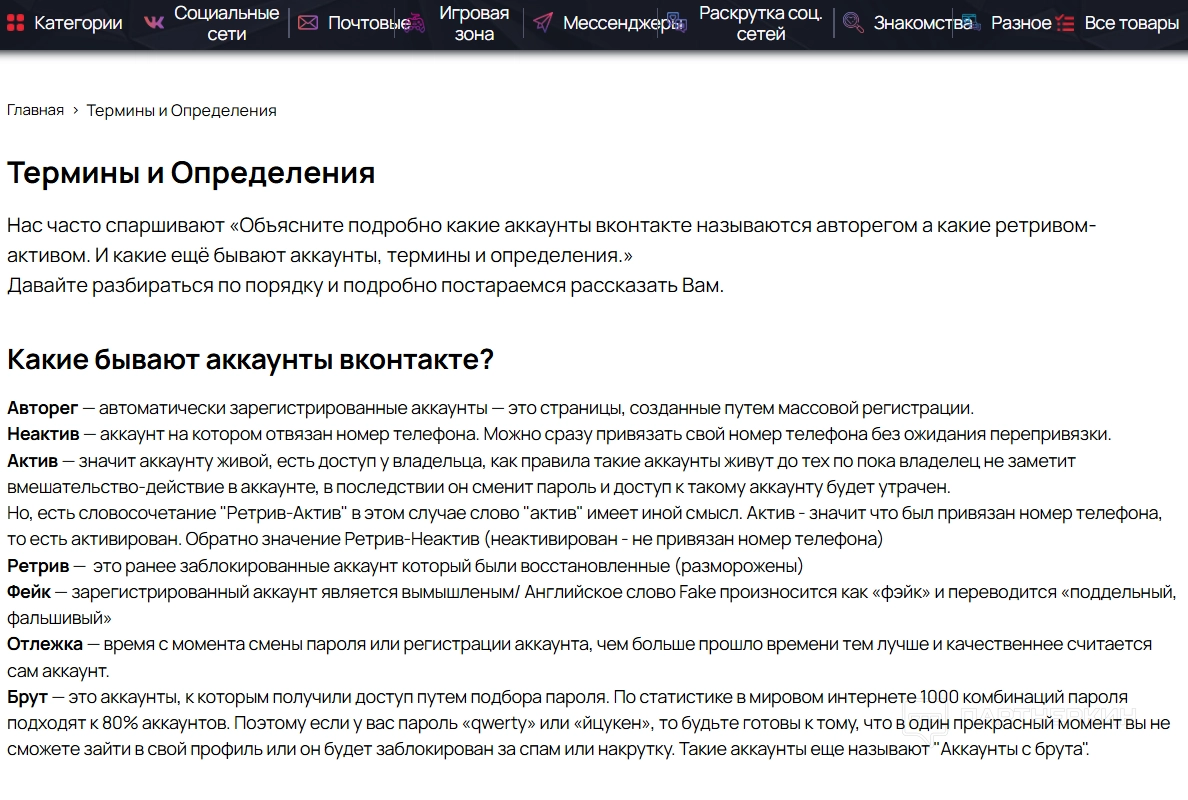Open the Игровая зона menu item
1188x800 pixels.
click(x=474, y=23)
